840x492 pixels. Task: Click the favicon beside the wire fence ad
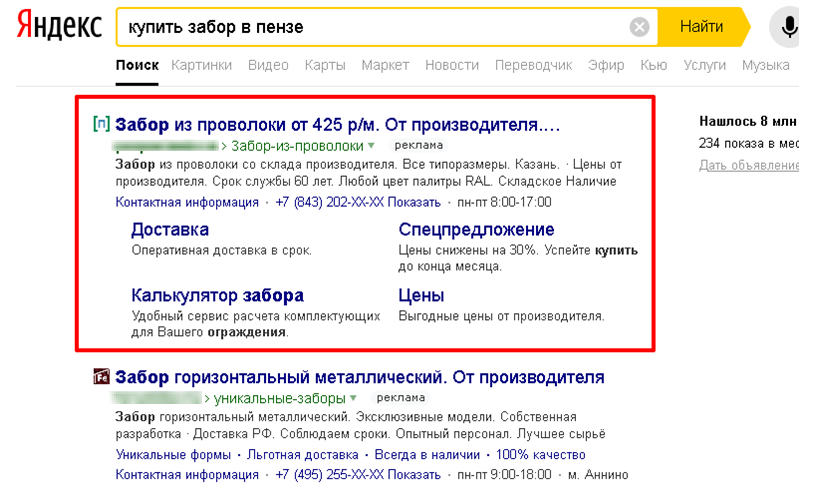point(101,124)
